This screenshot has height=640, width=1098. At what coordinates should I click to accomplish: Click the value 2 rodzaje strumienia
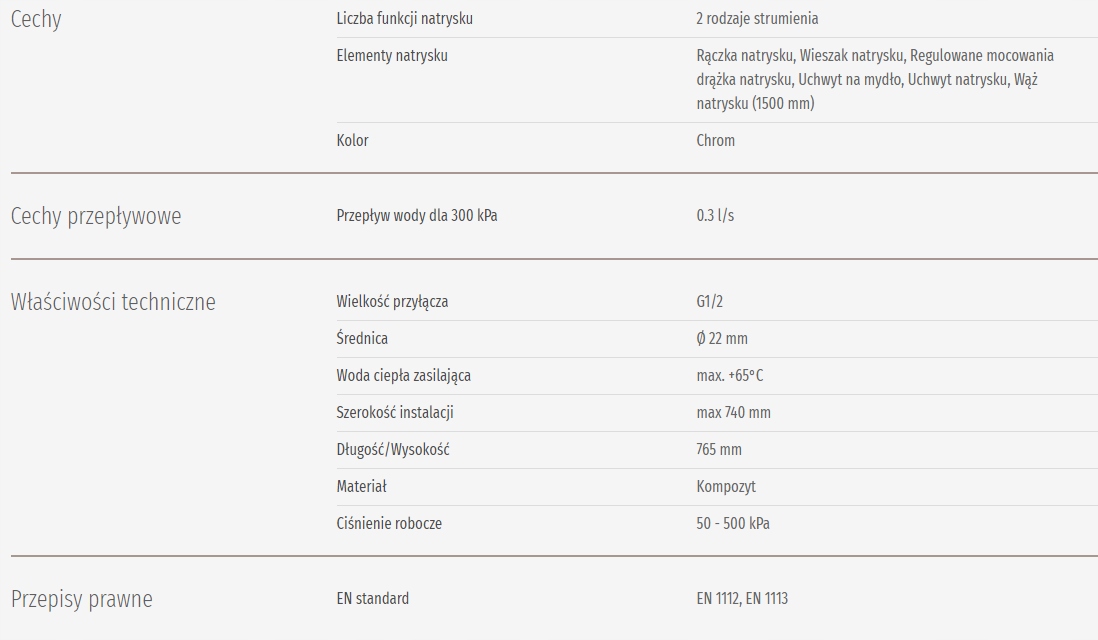(x=758, y=19)
